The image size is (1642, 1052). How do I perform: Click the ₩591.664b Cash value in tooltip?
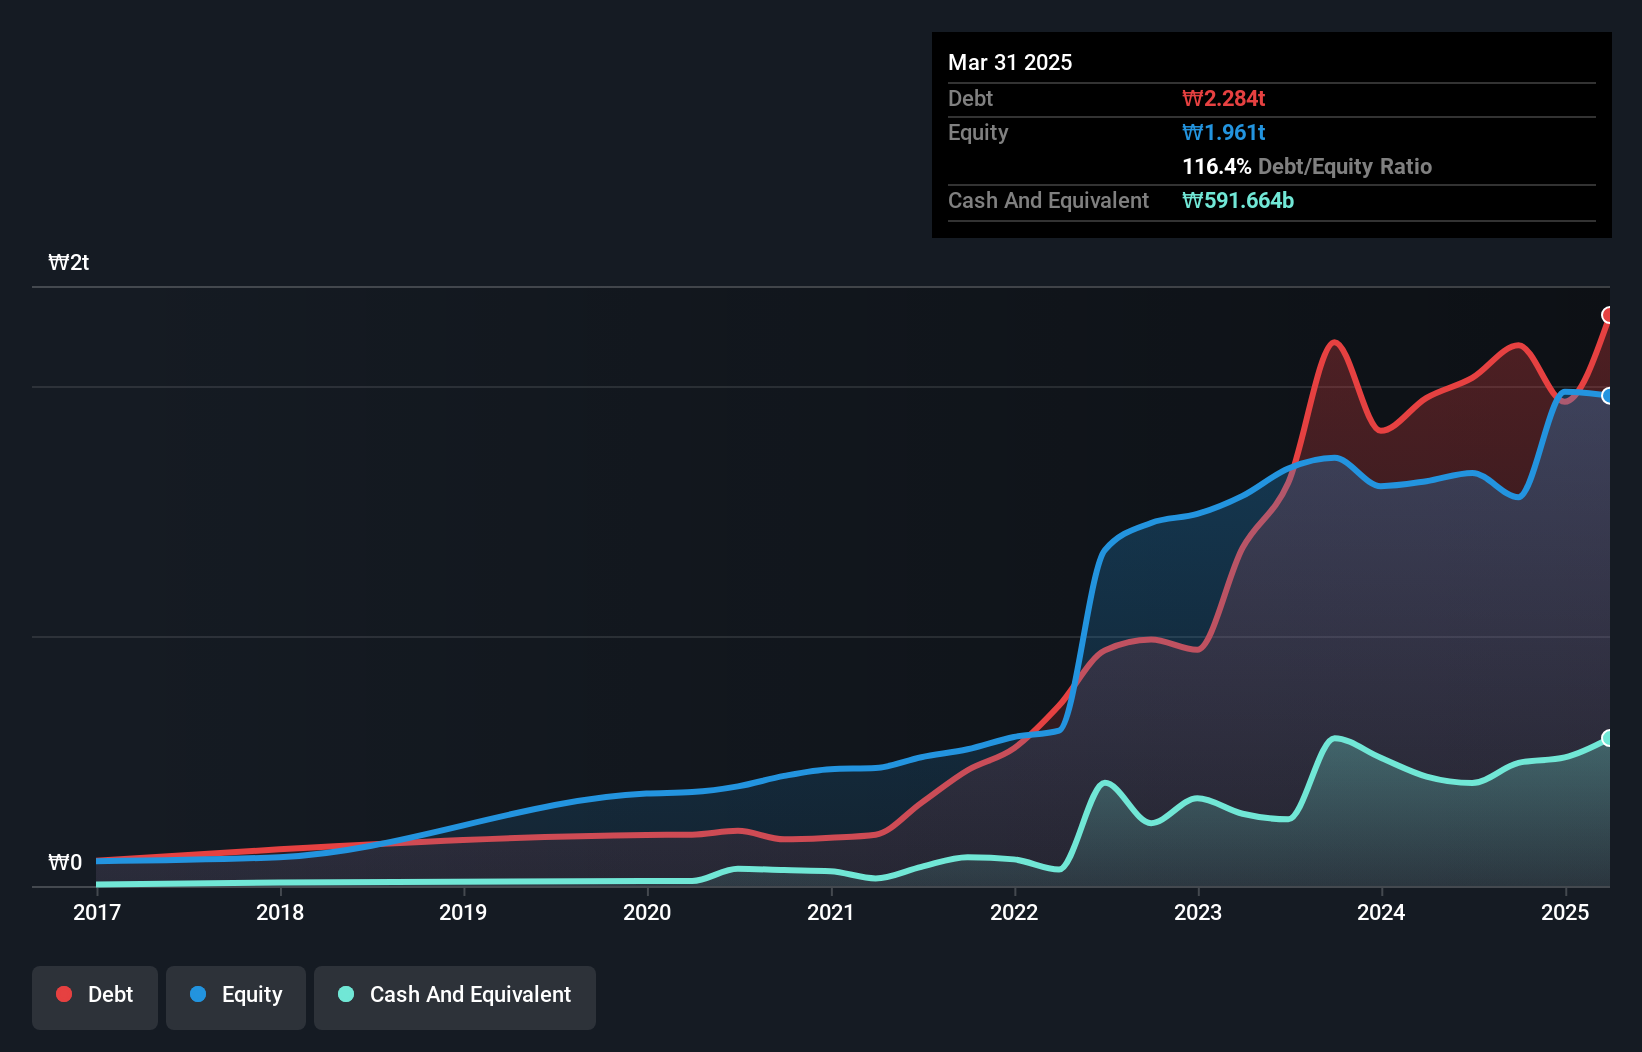click(1238, 200)
